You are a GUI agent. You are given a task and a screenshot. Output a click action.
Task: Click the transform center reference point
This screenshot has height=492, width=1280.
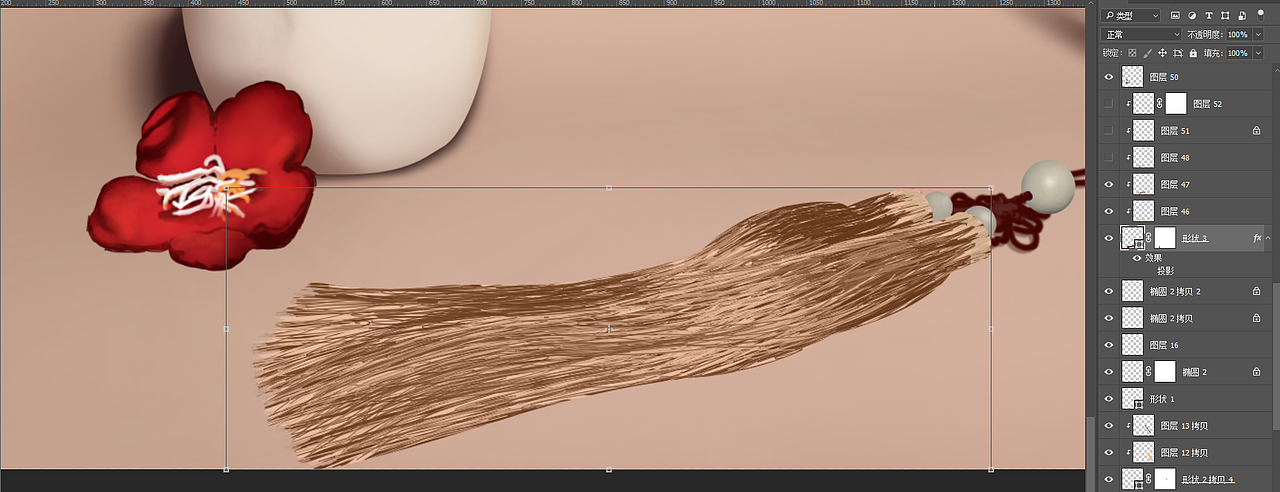(609, 328)
